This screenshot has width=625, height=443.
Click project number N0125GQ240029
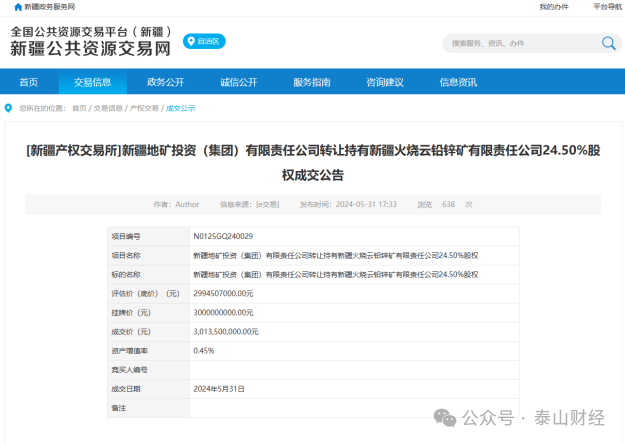pyautogui.click(x=223, y=236)
